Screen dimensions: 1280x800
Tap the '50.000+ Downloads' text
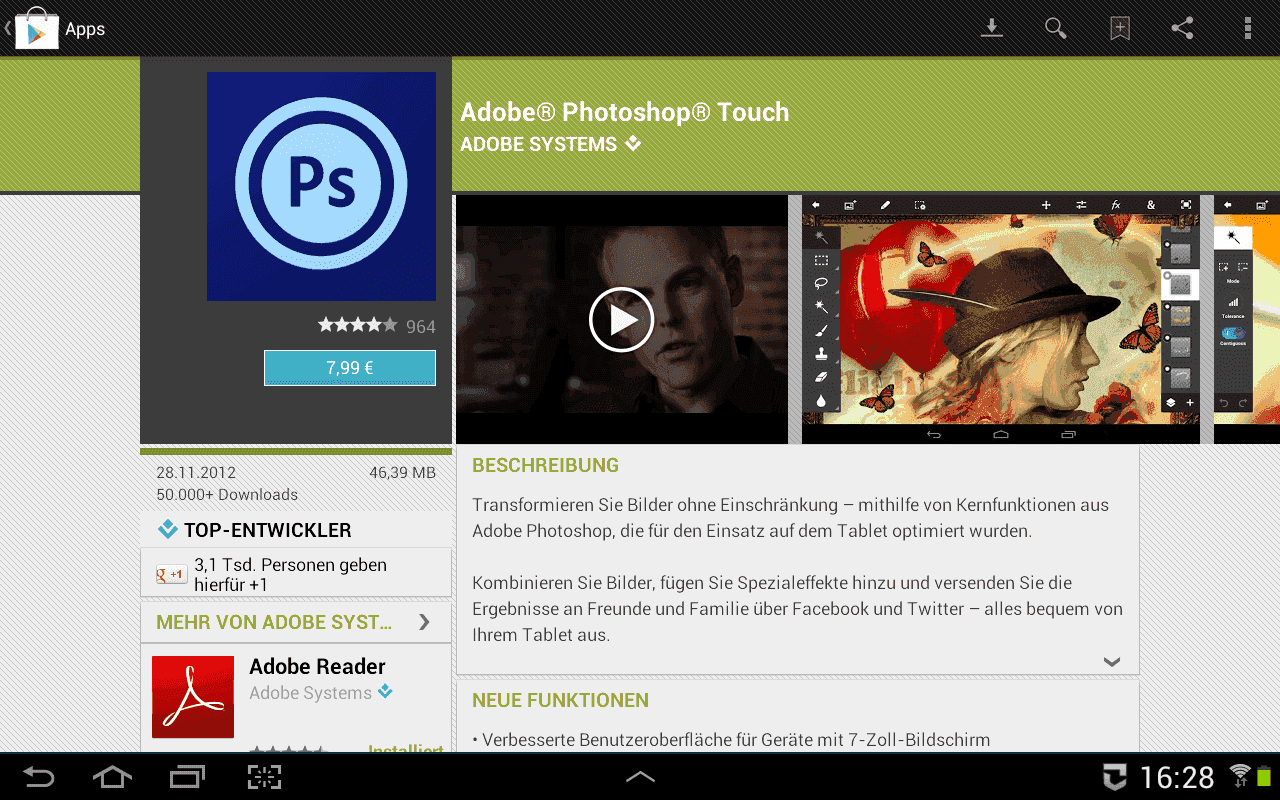tap(227, 494)
